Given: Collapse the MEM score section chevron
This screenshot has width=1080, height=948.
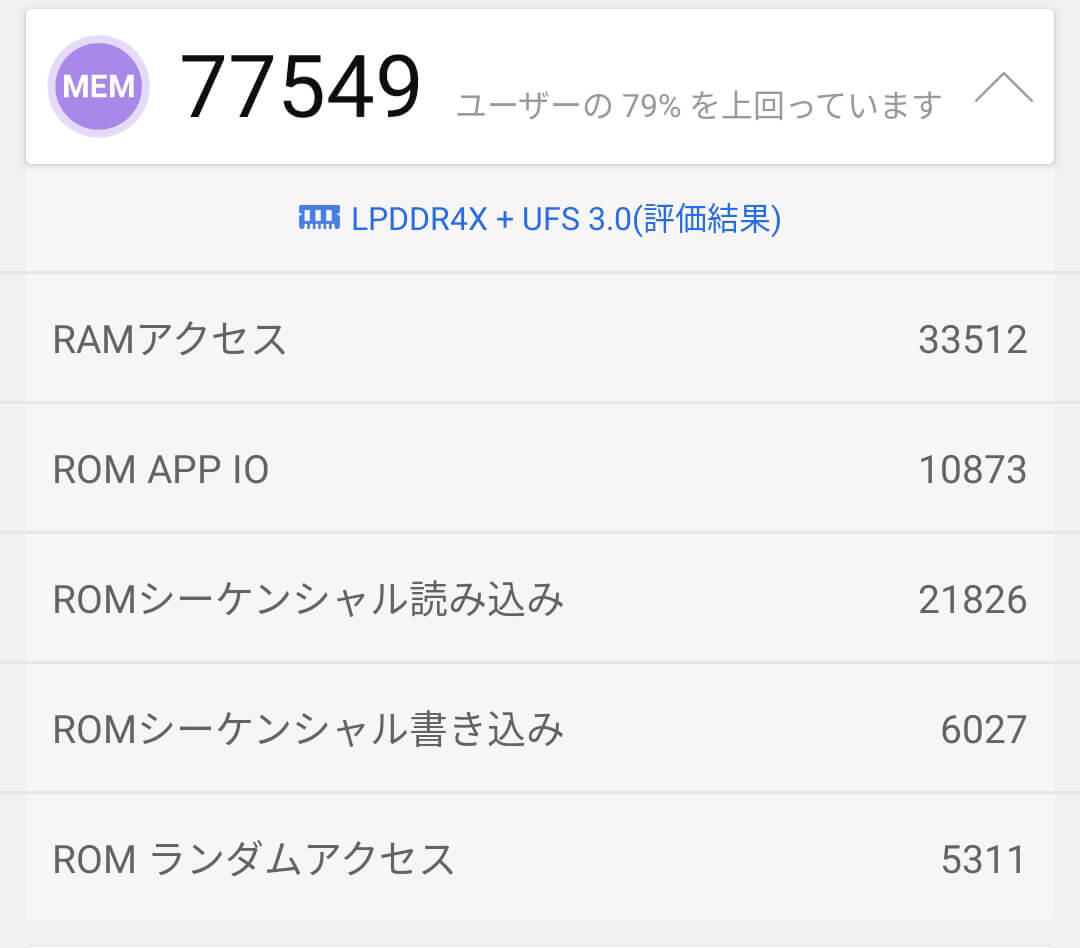Looking at the screenshot, I should coord(1004,88).
